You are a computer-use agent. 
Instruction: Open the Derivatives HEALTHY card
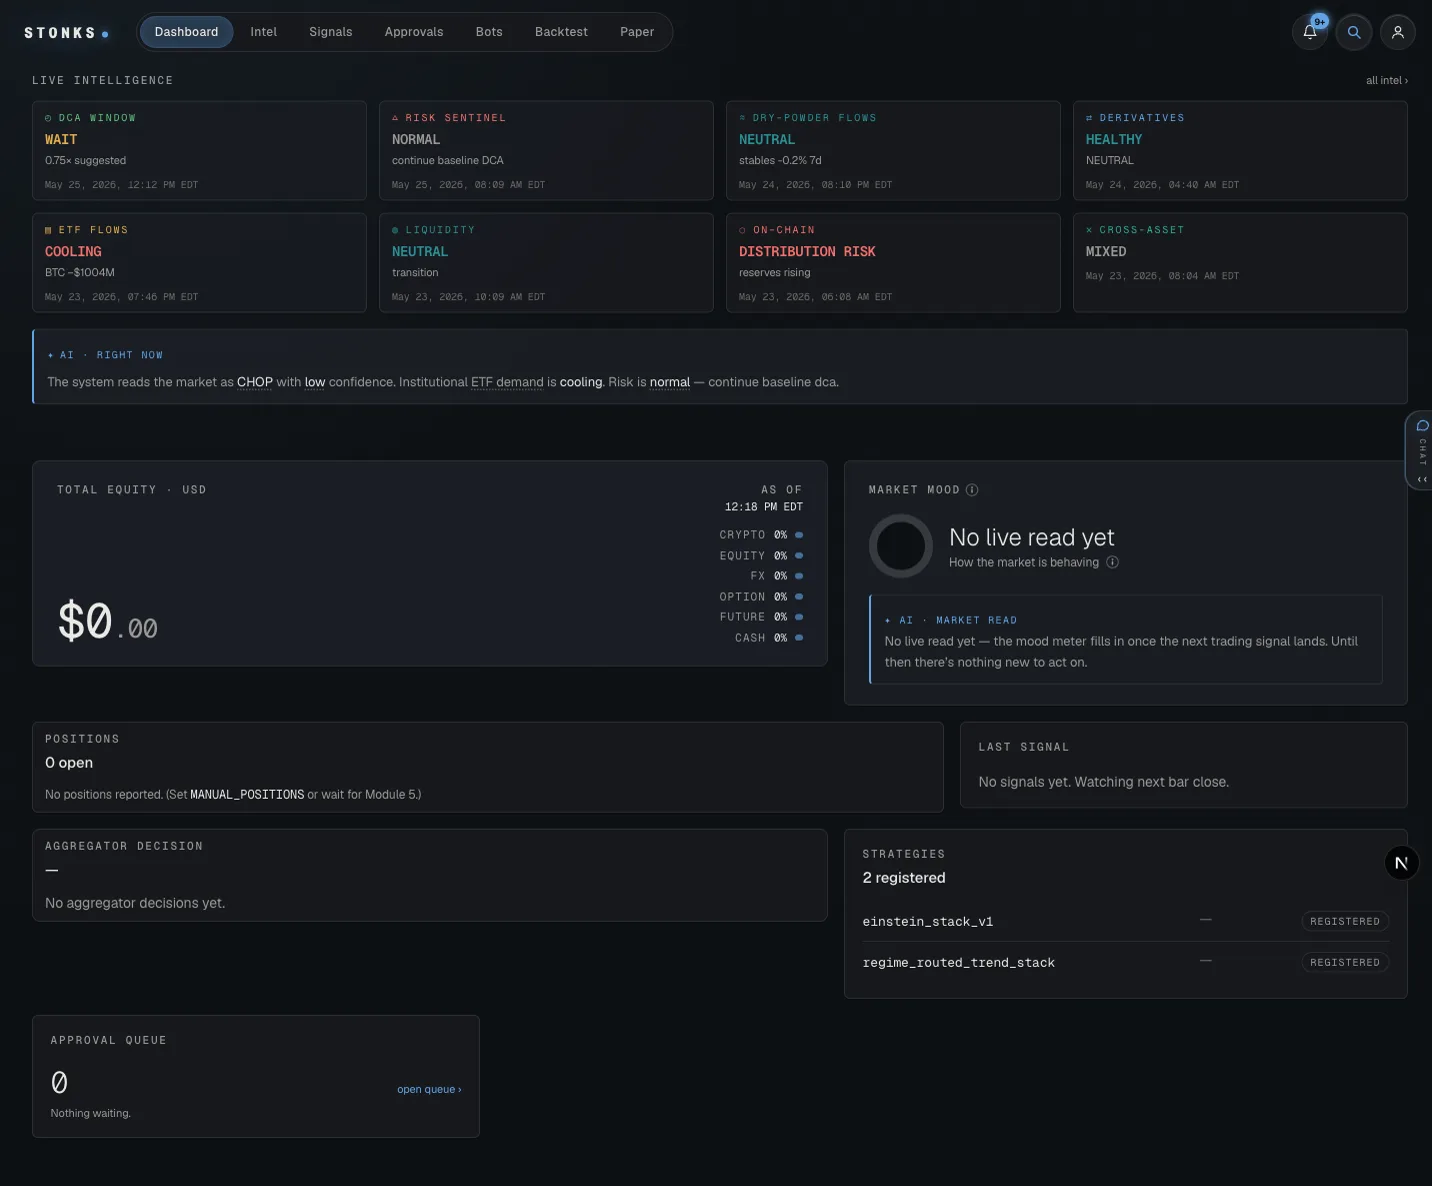[x=1240, y=150]
